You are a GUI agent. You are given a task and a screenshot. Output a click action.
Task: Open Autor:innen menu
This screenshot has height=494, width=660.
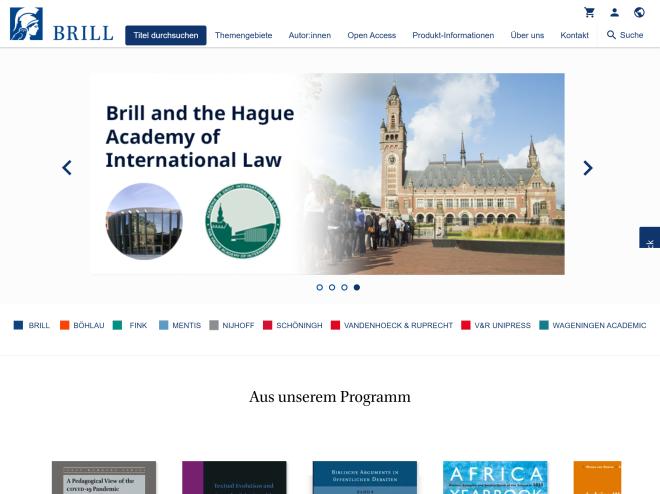click(309, 35)
